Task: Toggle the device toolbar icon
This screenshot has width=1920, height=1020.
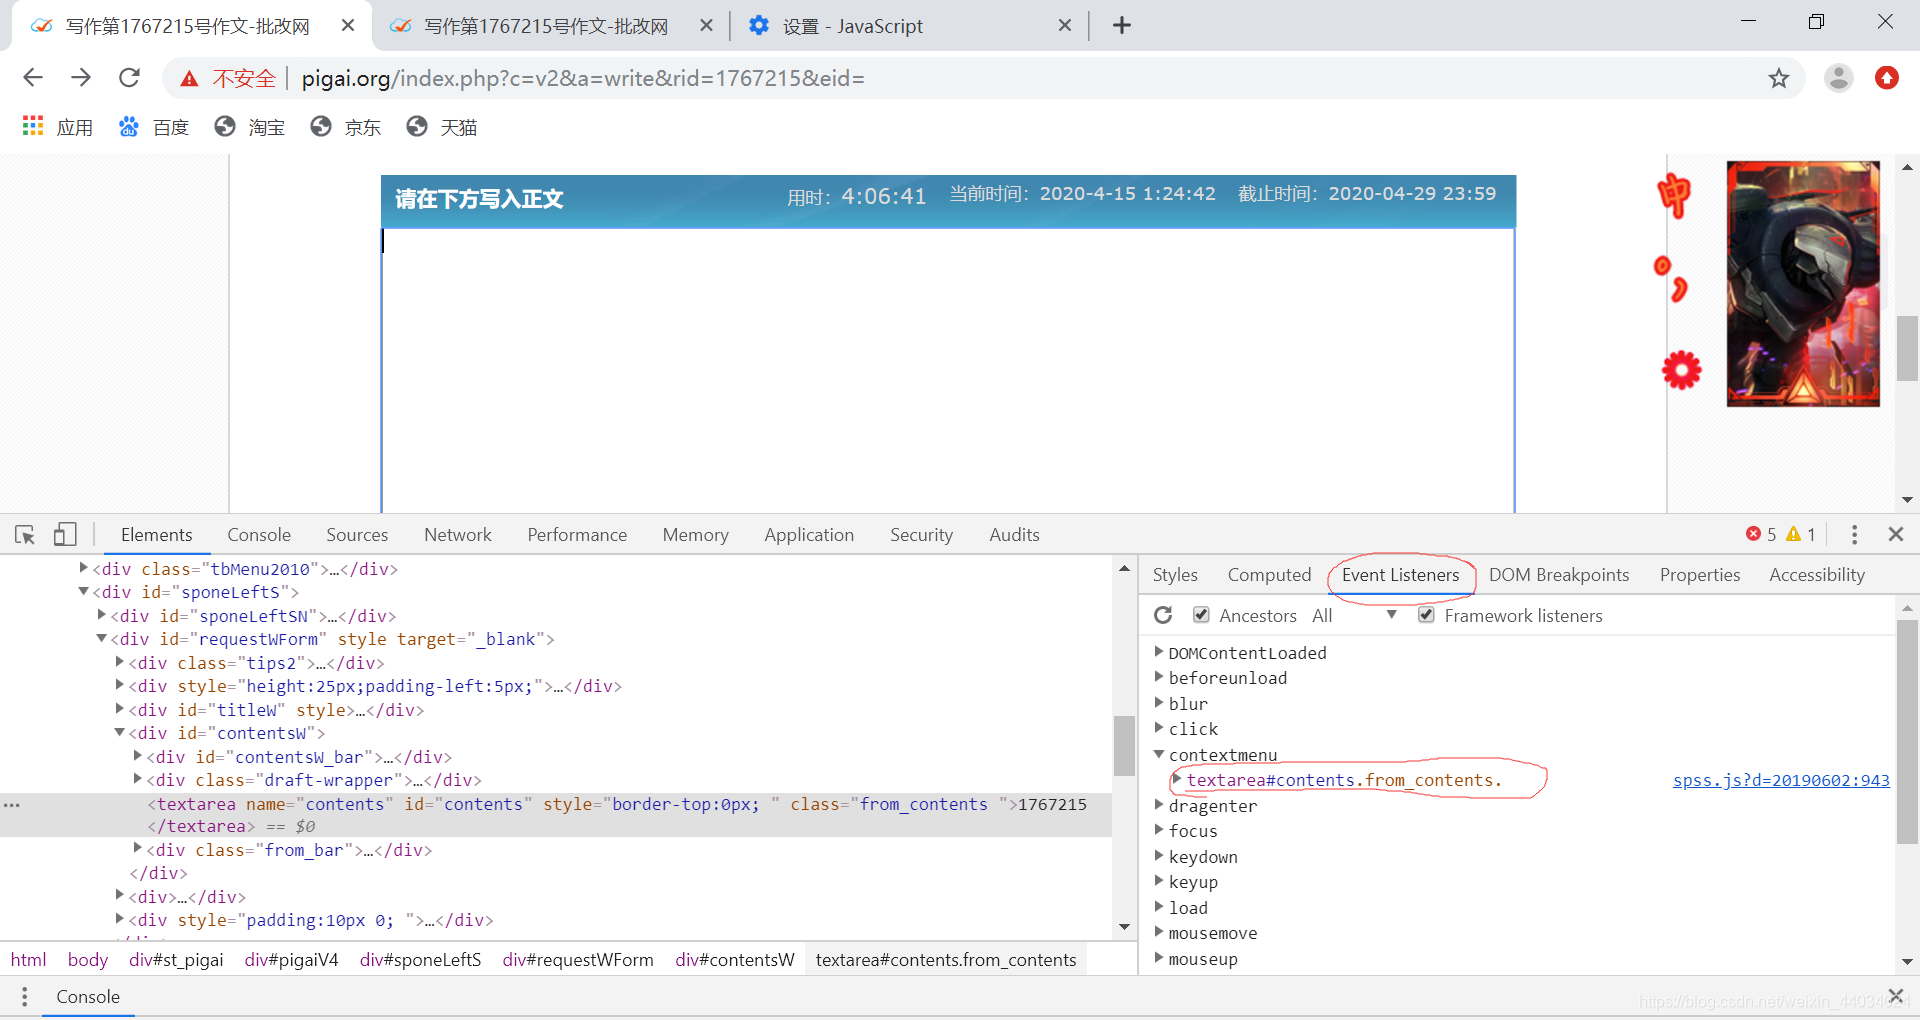Action: click(65, 535)
